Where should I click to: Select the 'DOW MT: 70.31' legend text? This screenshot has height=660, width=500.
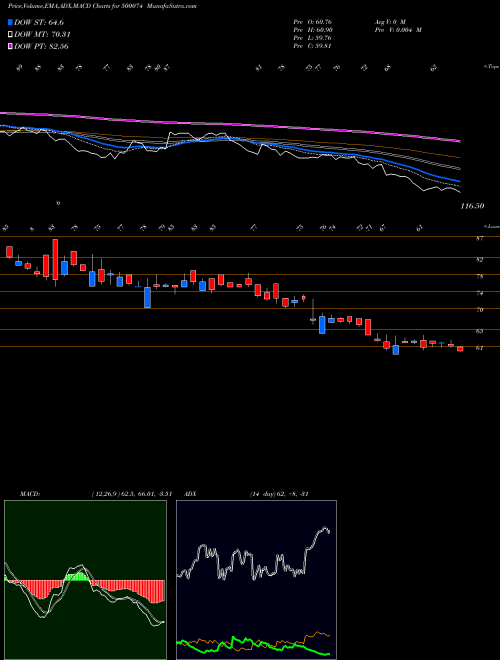[x=42, y=35]
